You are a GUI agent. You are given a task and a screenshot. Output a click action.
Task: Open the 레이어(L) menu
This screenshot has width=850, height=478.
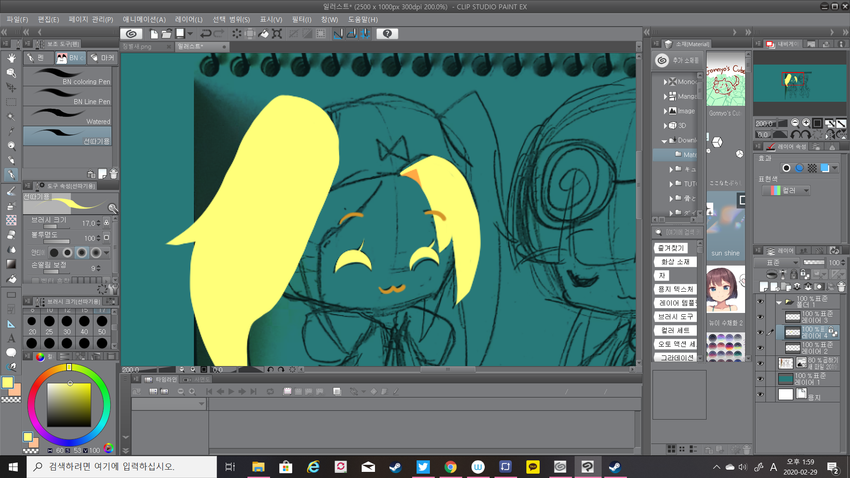coord(189,20)
